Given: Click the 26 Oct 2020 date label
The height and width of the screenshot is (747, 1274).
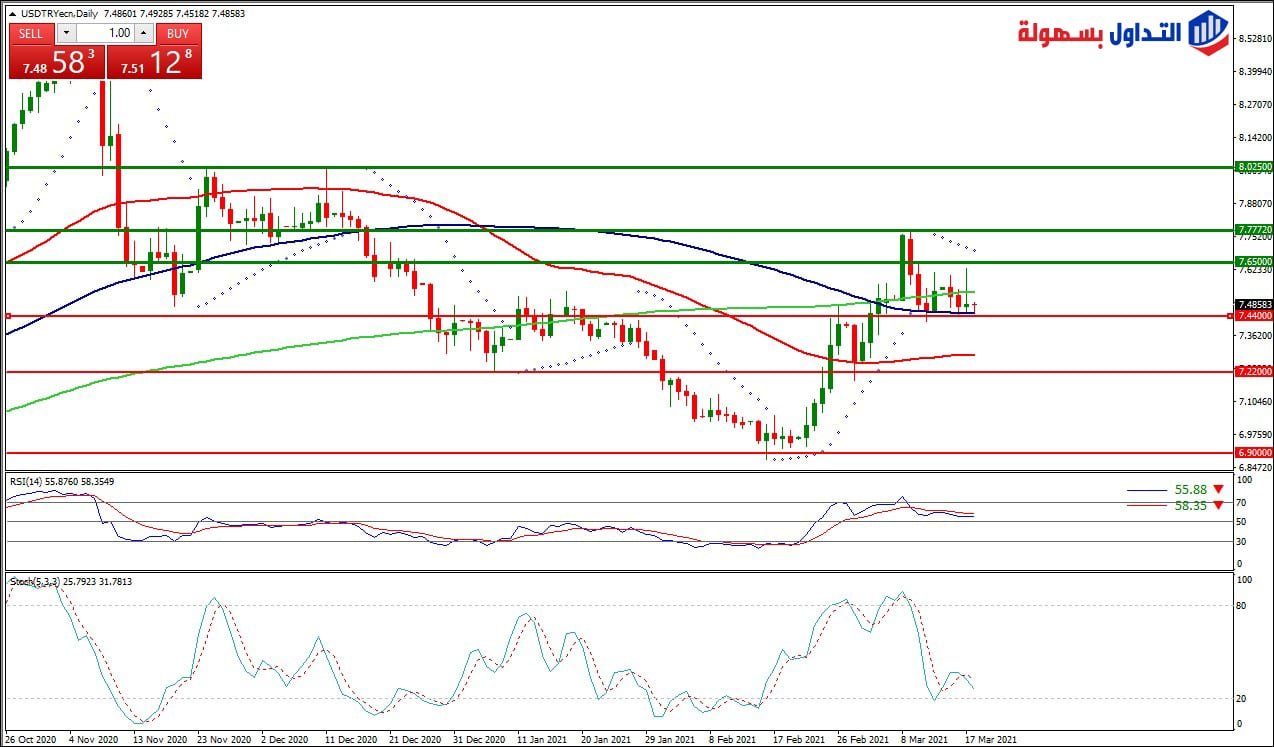Looking at the screenshot, I should pyautogui.click(x=32, y=740).
